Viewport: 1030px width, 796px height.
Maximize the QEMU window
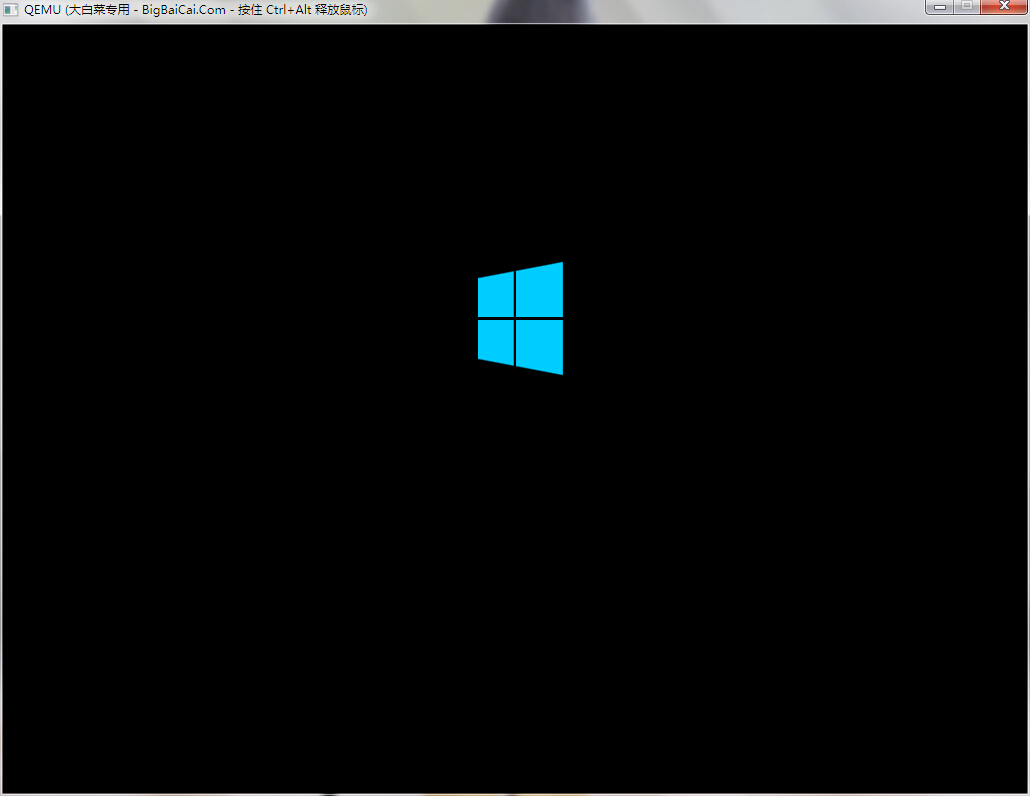968,7
